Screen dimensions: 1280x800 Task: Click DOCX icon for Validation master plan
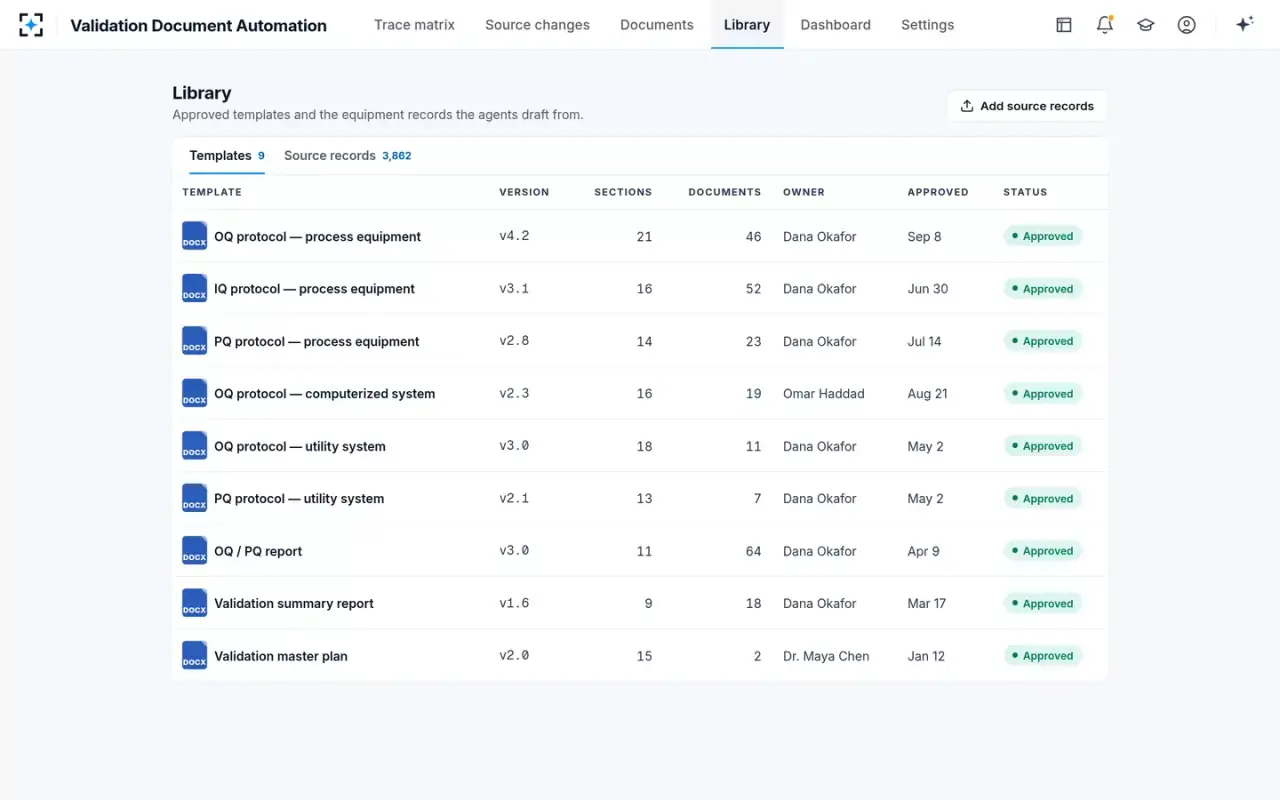[x=194, y=655]
